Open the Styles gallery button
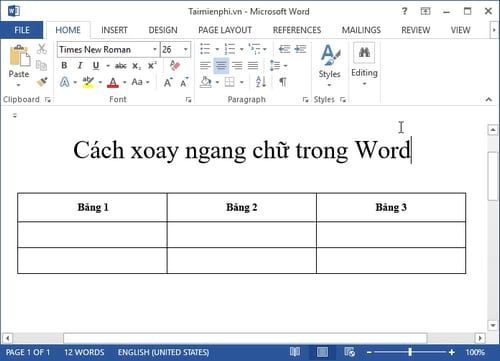 tap(329, 65)
